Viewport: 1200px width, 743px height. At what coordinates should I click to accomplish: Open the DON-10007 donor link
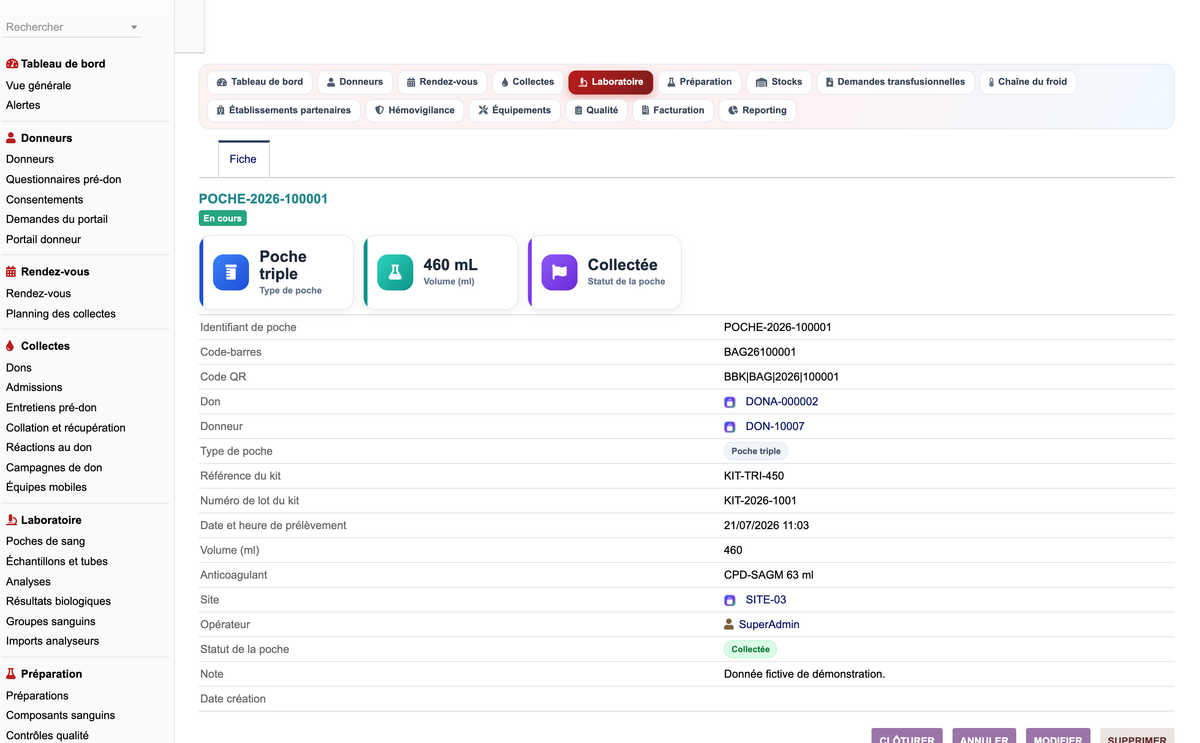[775, 427]
